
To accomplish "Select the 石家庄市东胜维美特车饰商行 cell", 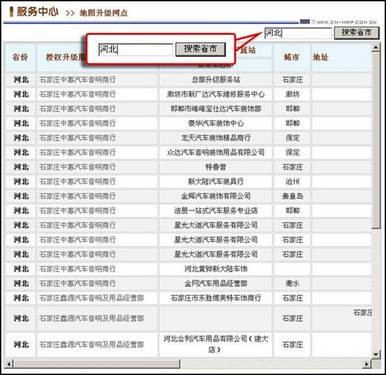I will point(216,298).
